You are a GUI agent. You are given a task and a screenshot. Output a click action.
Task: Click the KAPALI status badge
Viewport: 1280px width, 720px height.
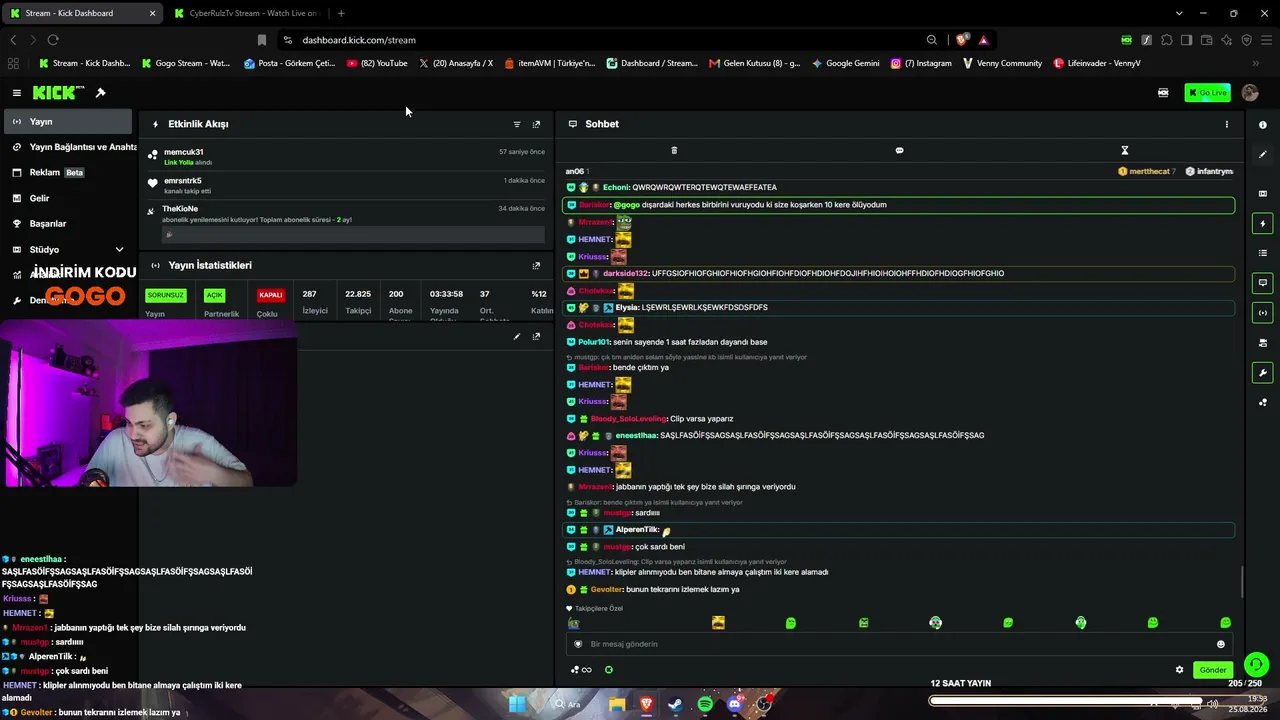271,295
